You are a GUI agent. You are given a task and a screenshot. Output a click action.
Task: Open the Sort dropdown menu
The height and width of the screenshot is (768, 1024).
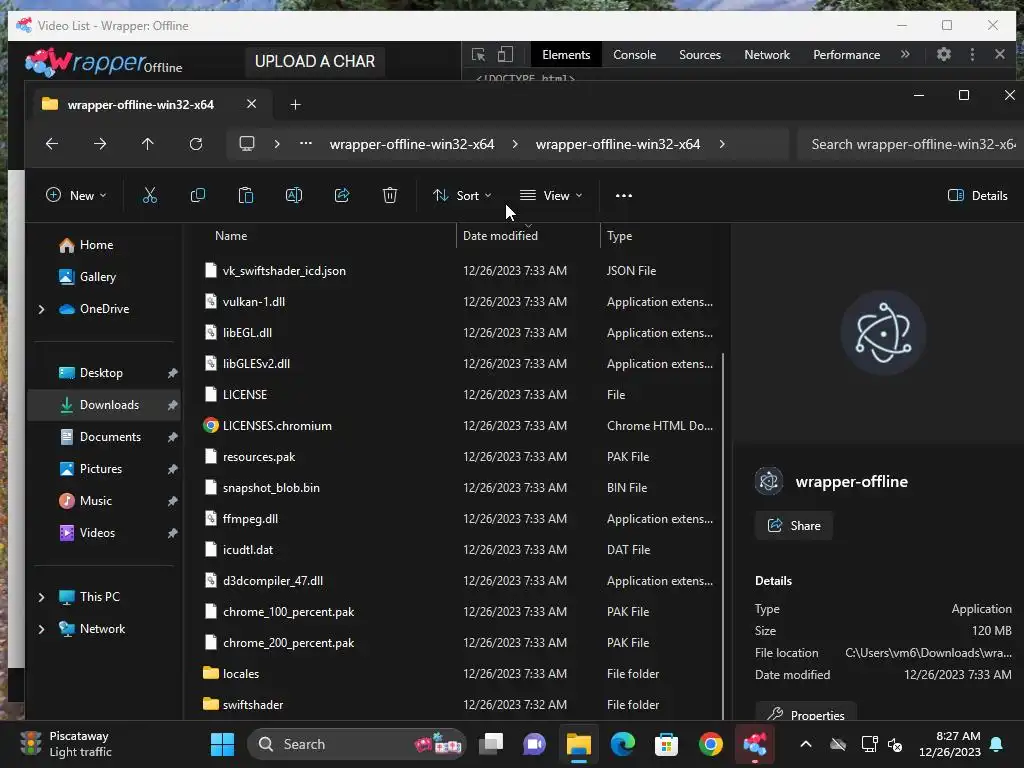click(x=462, y=195)
